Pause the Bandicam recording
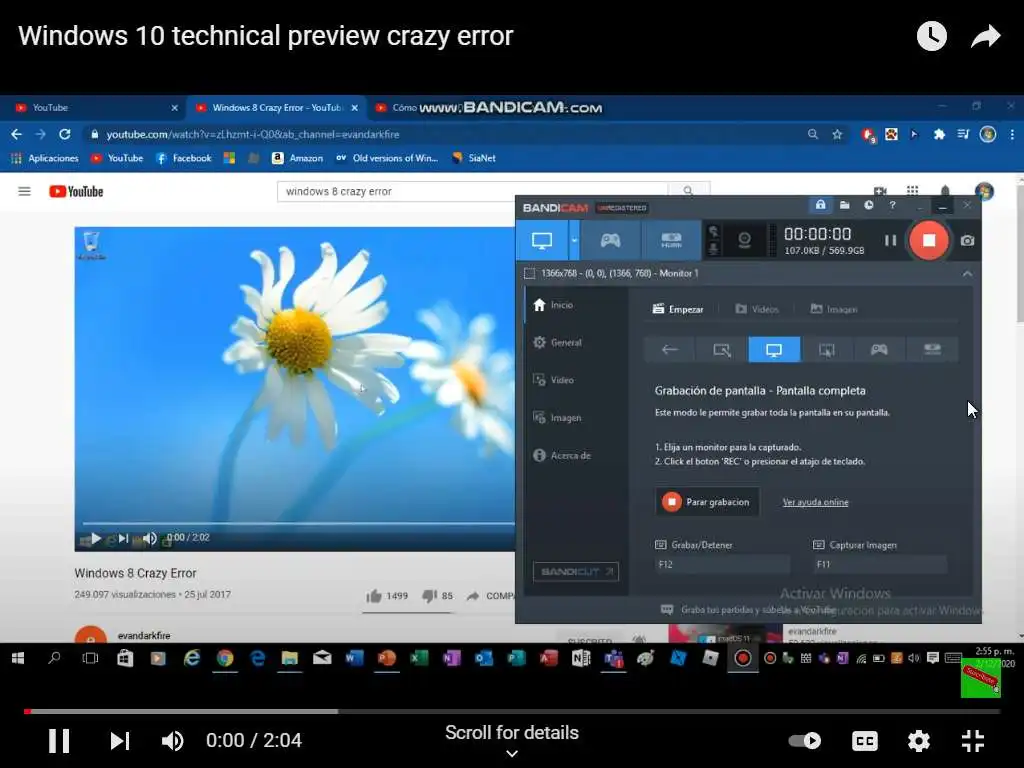This screenshot has width=1024, height=768. pyautogui.click(x=890, y=240)
